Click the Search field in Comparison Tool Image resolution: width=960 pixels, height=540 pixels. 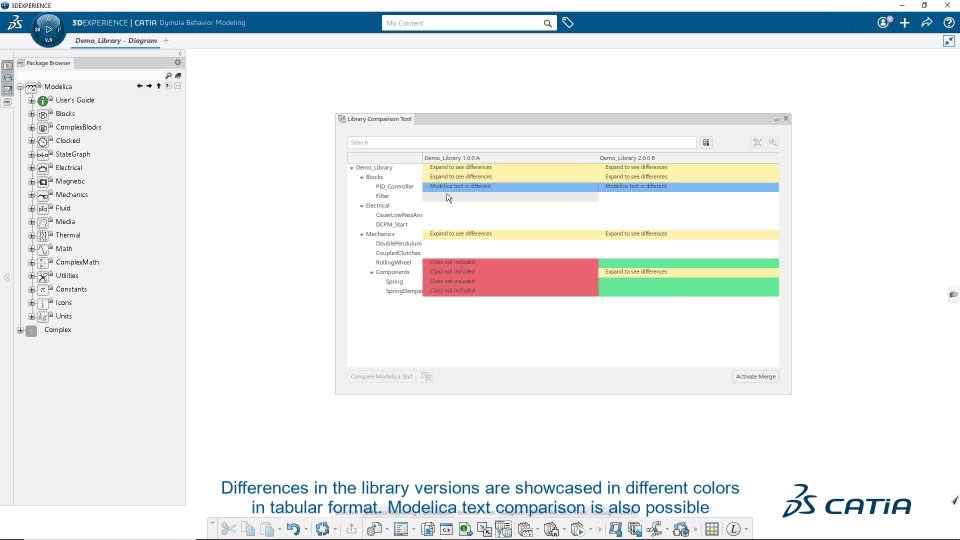click(522, 143)
